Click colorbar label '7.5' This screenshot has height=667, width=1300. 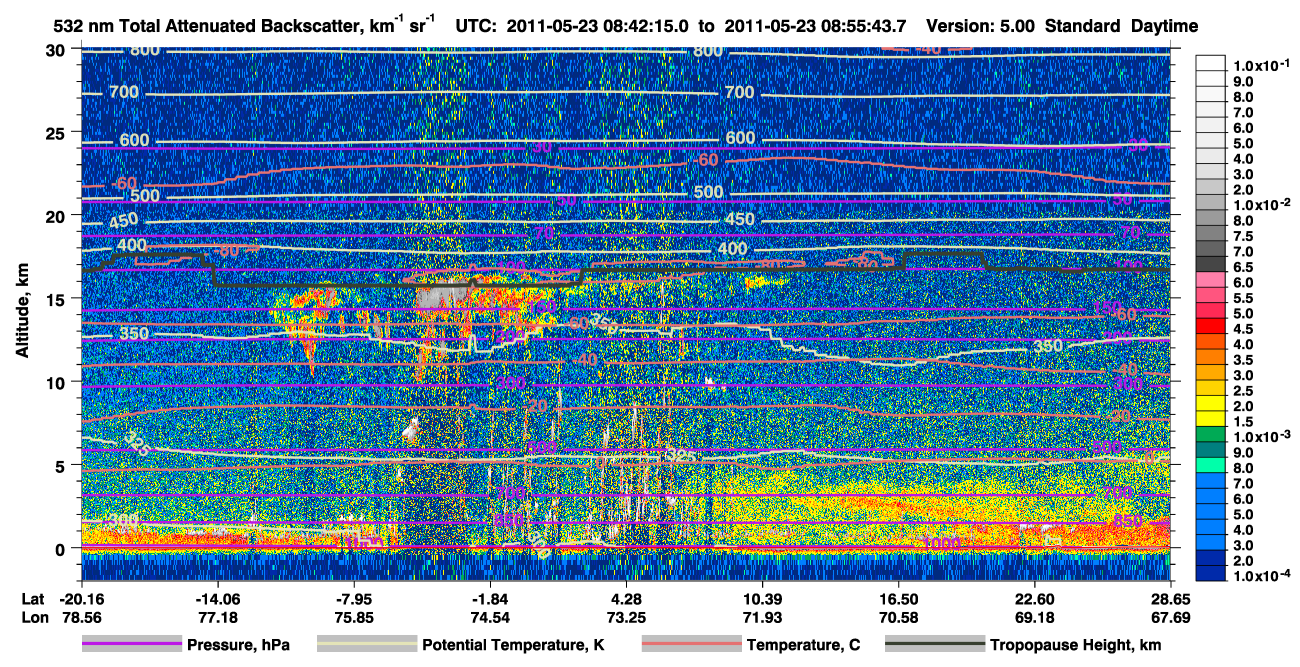(x=1243, y=236)
